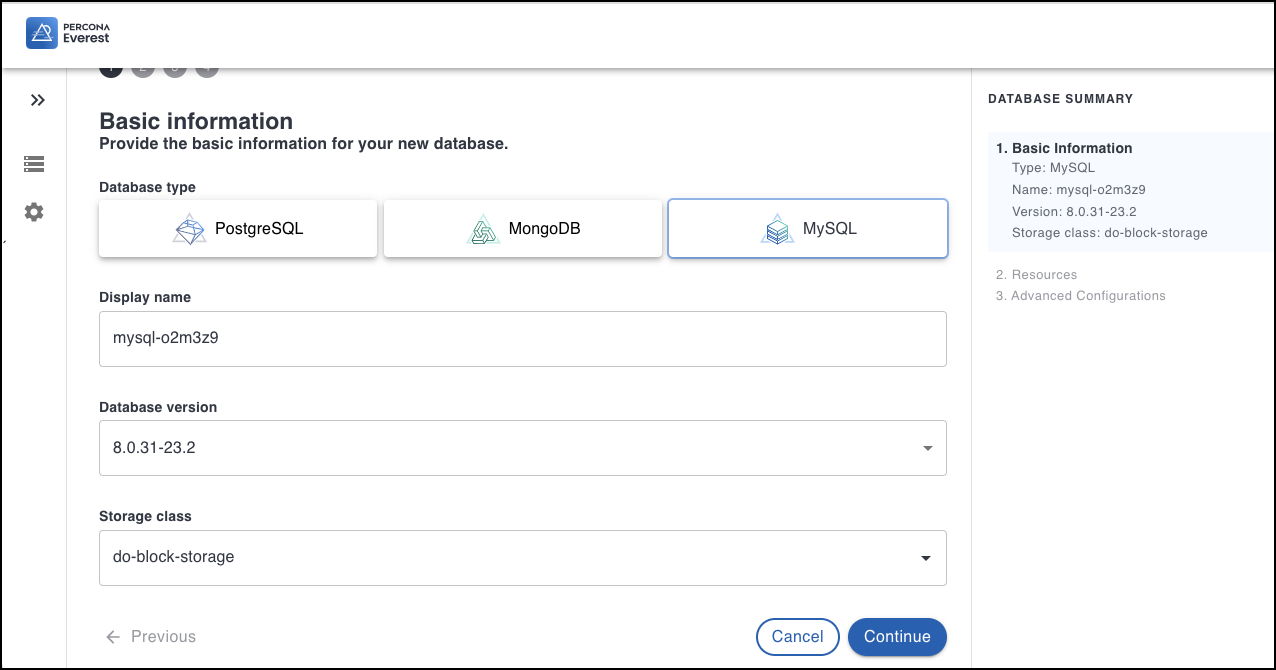Click the MongoDB leaf icon
Screen dimensions: 1276x670
[x=484, y=228]
